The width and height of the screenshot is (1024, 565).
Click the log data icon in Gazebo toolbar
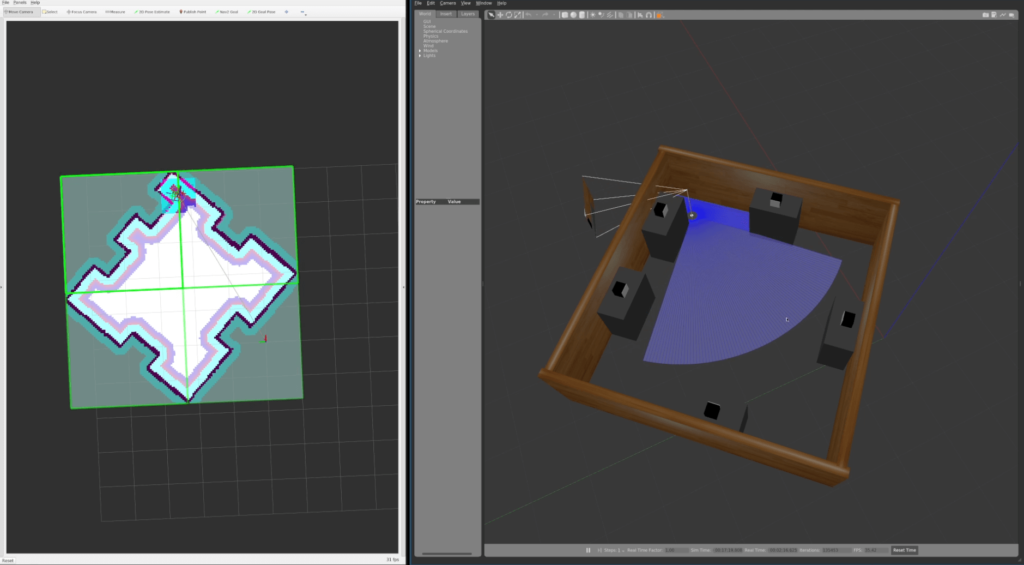[x=994, y=15]
